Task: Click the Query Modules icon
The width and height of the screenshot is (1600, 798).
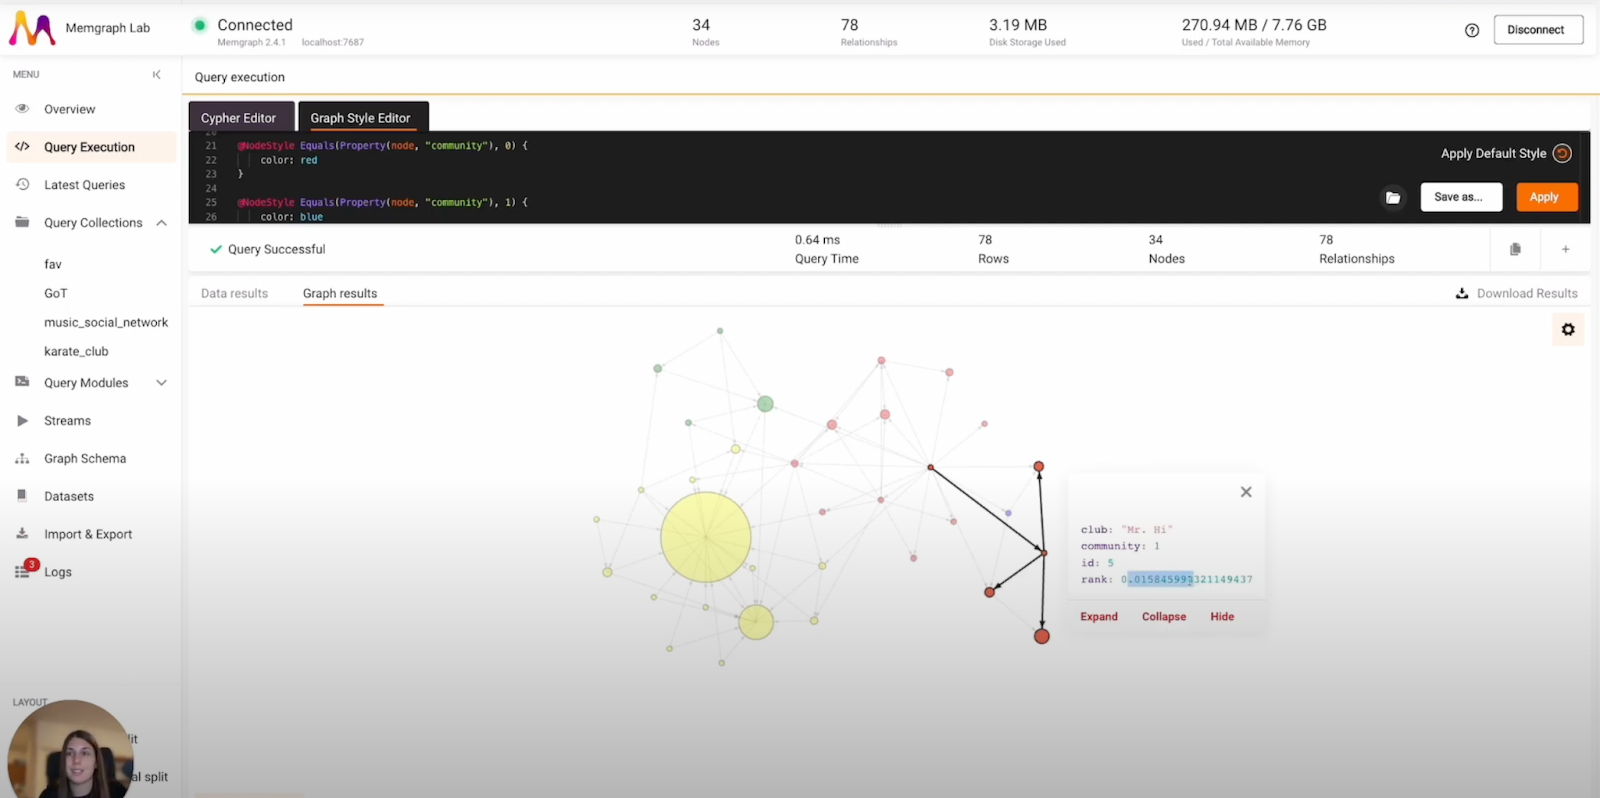Action: 22,382
